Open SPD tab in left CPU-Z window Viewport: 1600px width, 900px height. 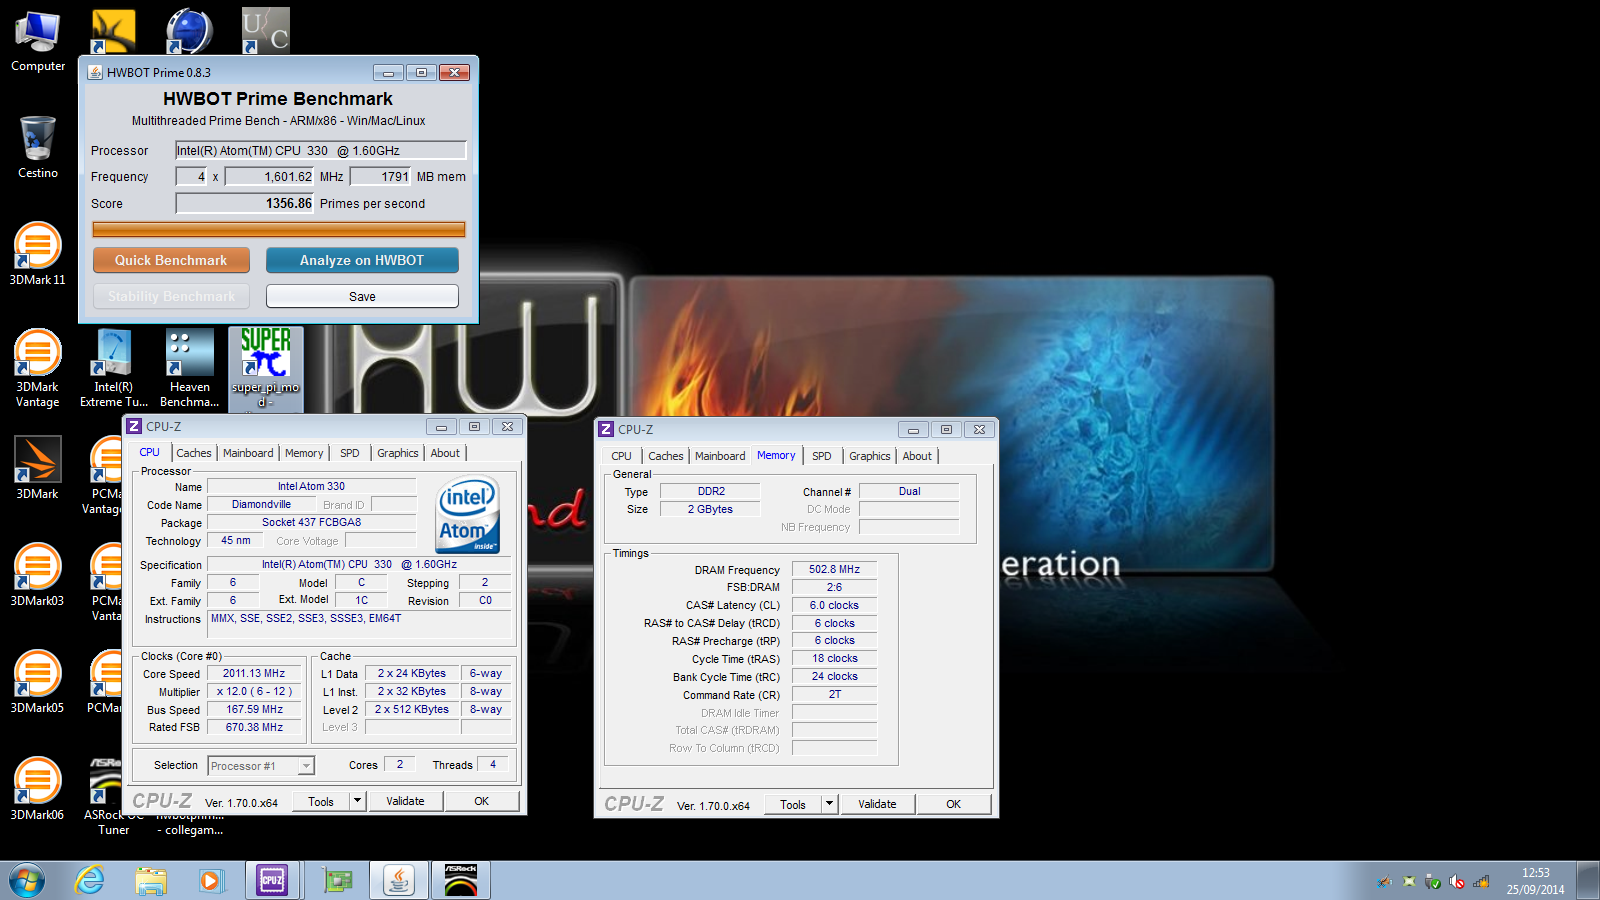pos(350,453)
